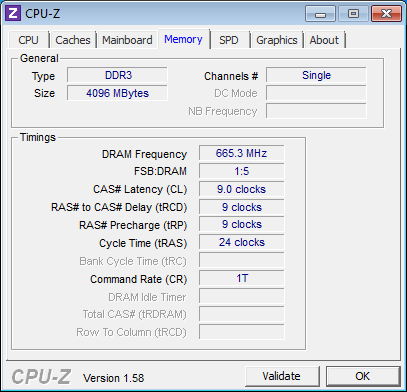Click the CPU-Z purple logo icon
Screen dimensions: 407x392
click(x=13, y=13)
